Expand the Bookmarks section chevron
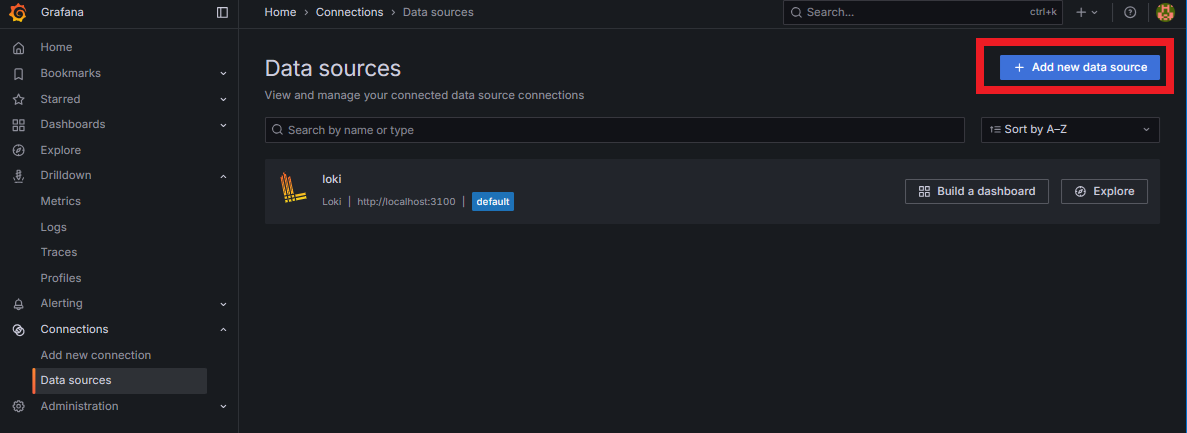1187x433 pixels. pos(223,73)
